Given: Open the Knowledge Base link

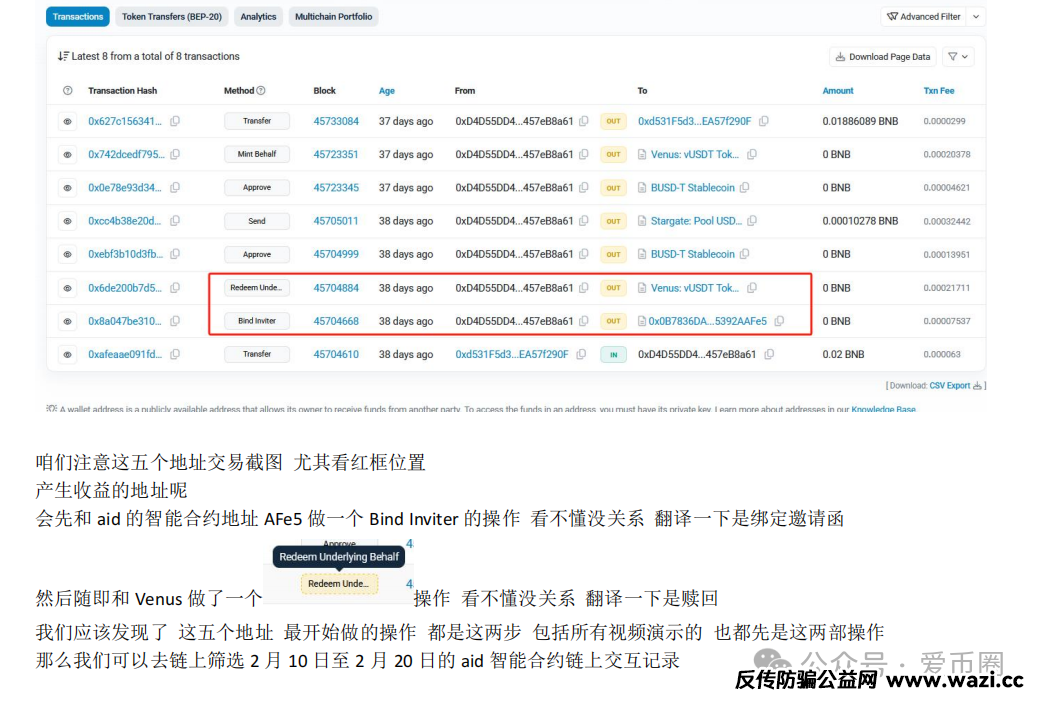Looking at the screenshot, I should pyautogui.click(x=883, y=409).
